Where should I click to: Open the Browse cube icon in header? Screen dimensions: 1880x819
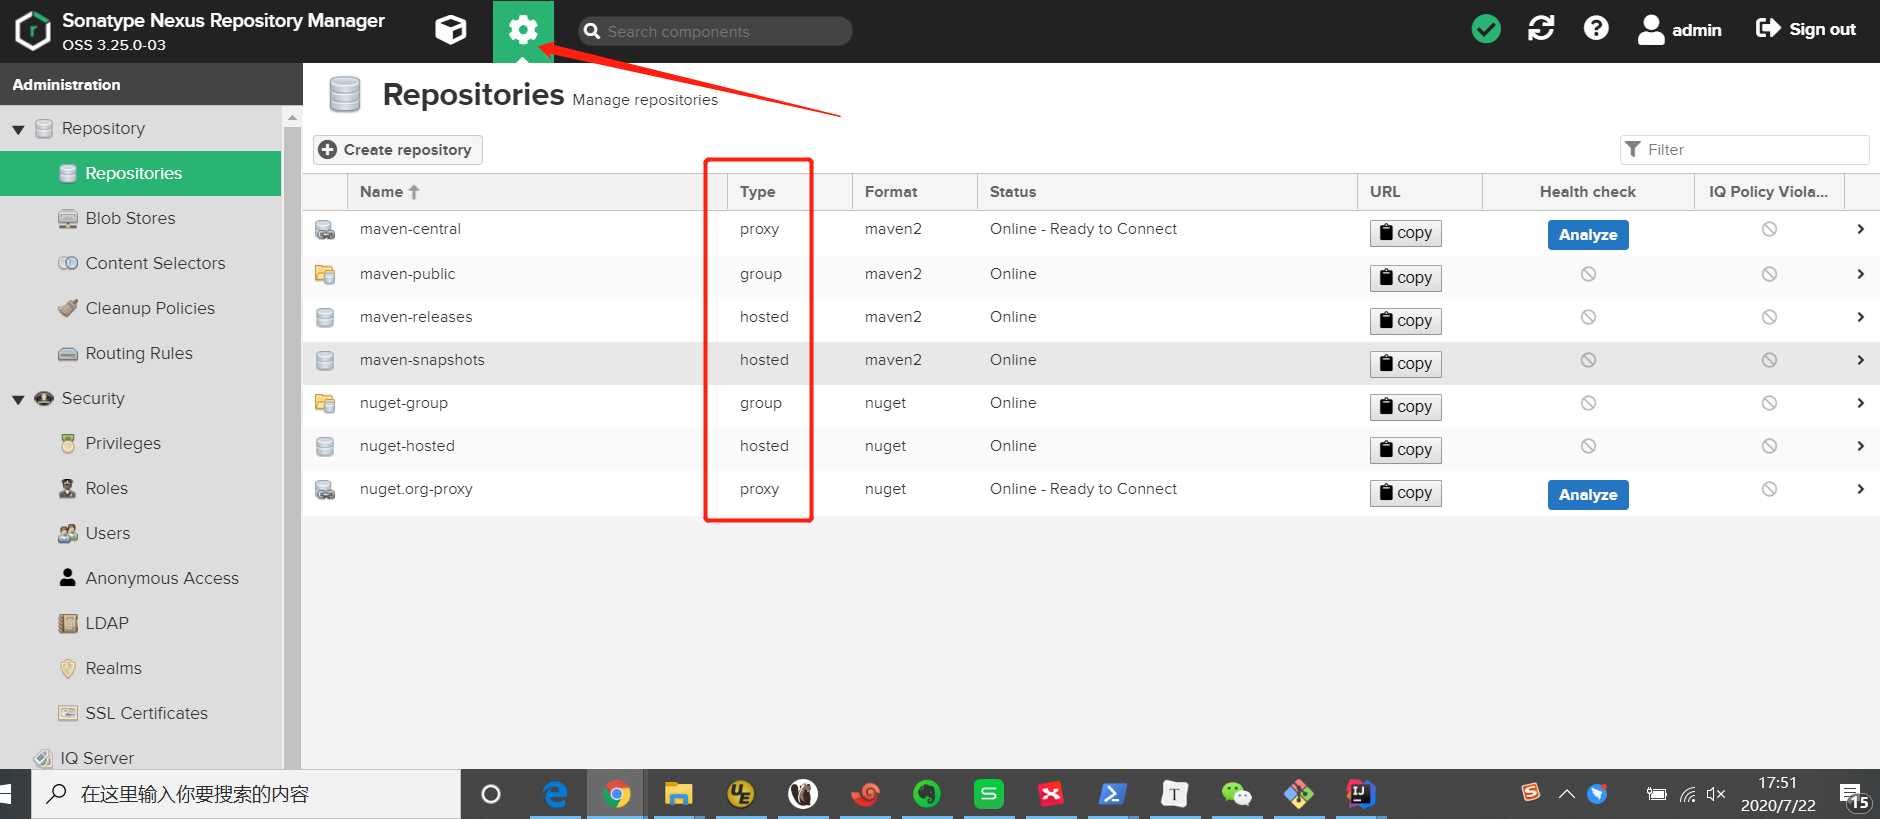pos(451,30)
